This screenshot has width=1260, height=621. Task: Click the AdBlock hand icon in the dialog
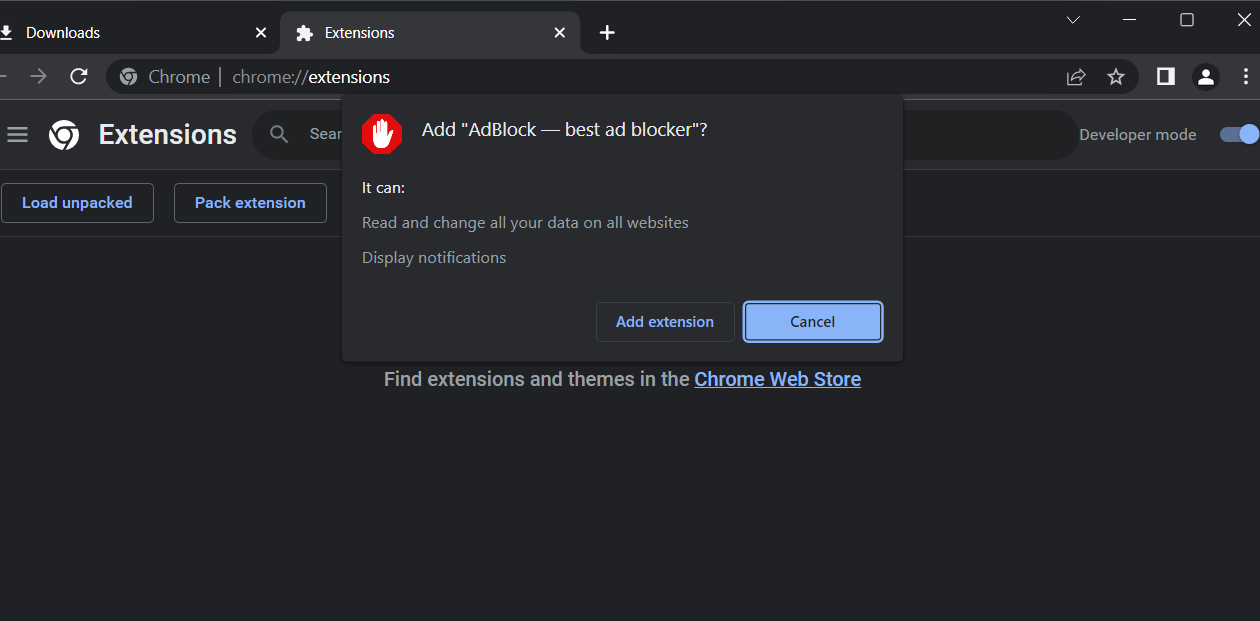pos(382,133)
